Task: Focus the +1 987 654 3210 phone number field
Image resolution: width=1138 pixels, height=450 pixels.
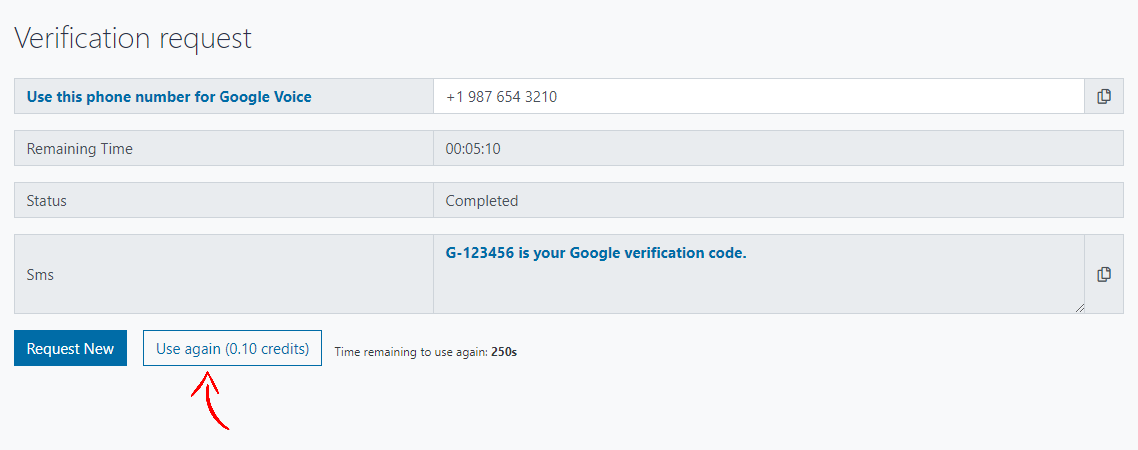Action: (758, 97)
